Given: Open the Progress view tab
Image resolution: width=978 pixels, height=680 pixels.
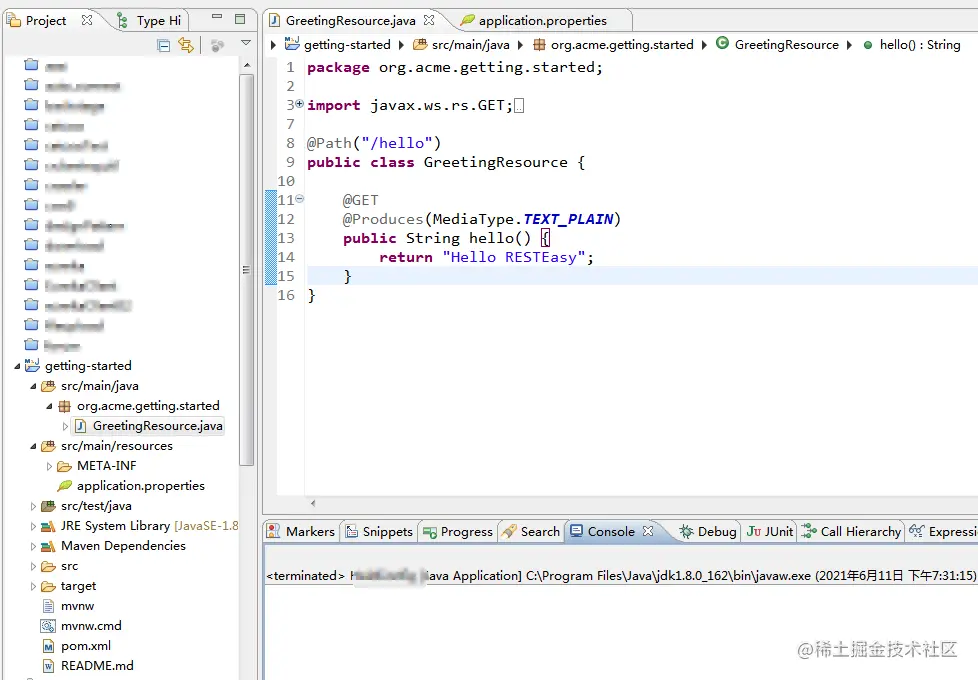Looking at the screenshot, I should tap(458, 532).
